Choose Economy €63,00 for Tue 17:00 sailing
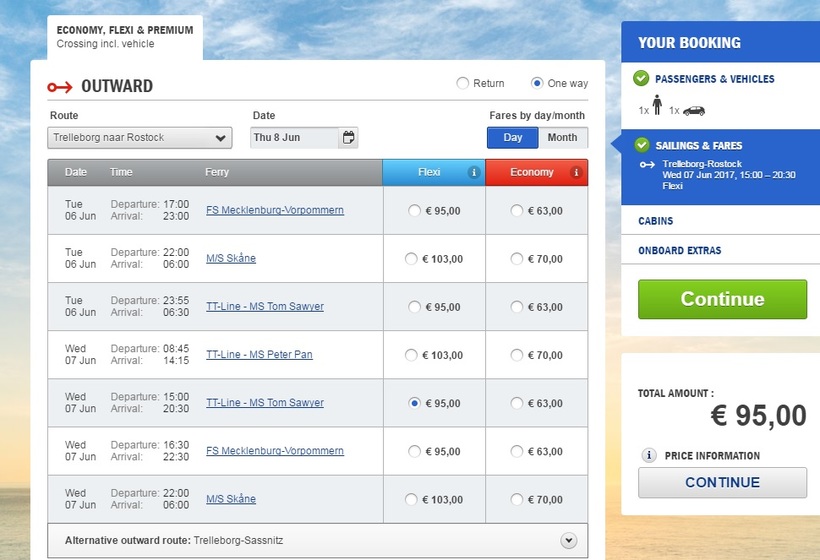Screen dimensions: 820x560 click(x=517, y=211)
